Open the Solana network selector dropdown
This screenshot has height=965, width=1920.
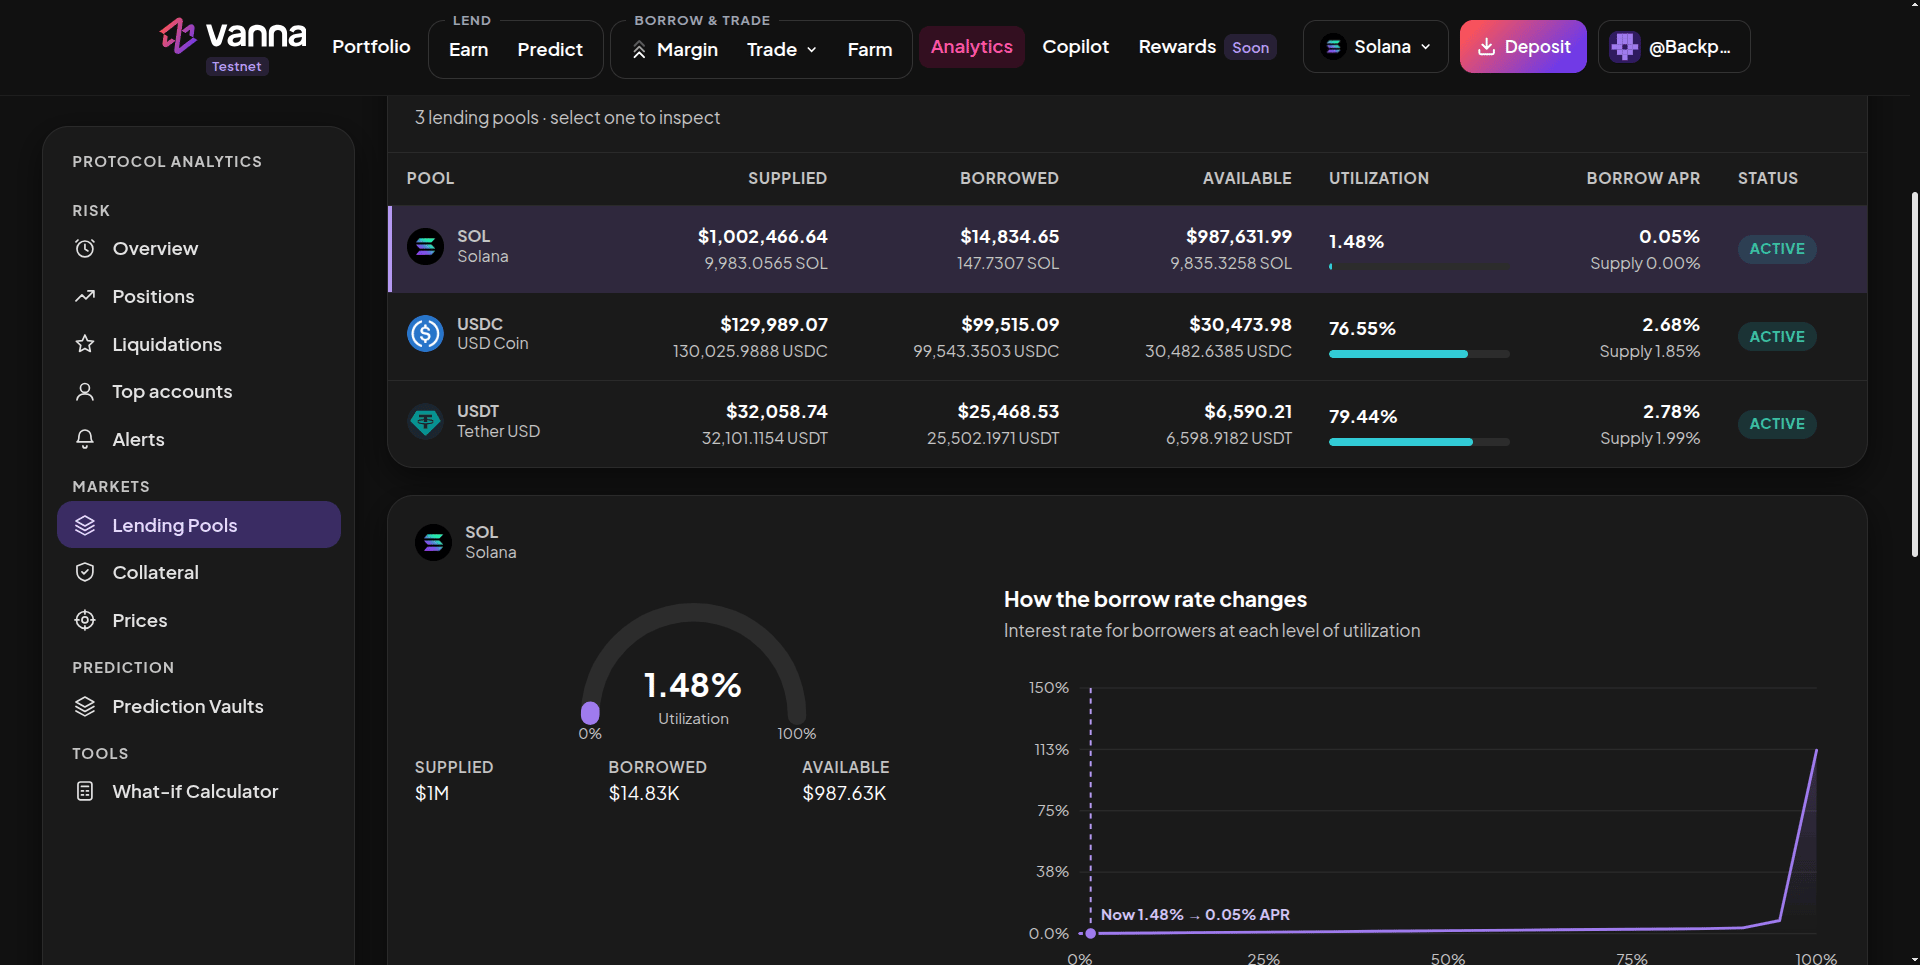coord(1375,47)
